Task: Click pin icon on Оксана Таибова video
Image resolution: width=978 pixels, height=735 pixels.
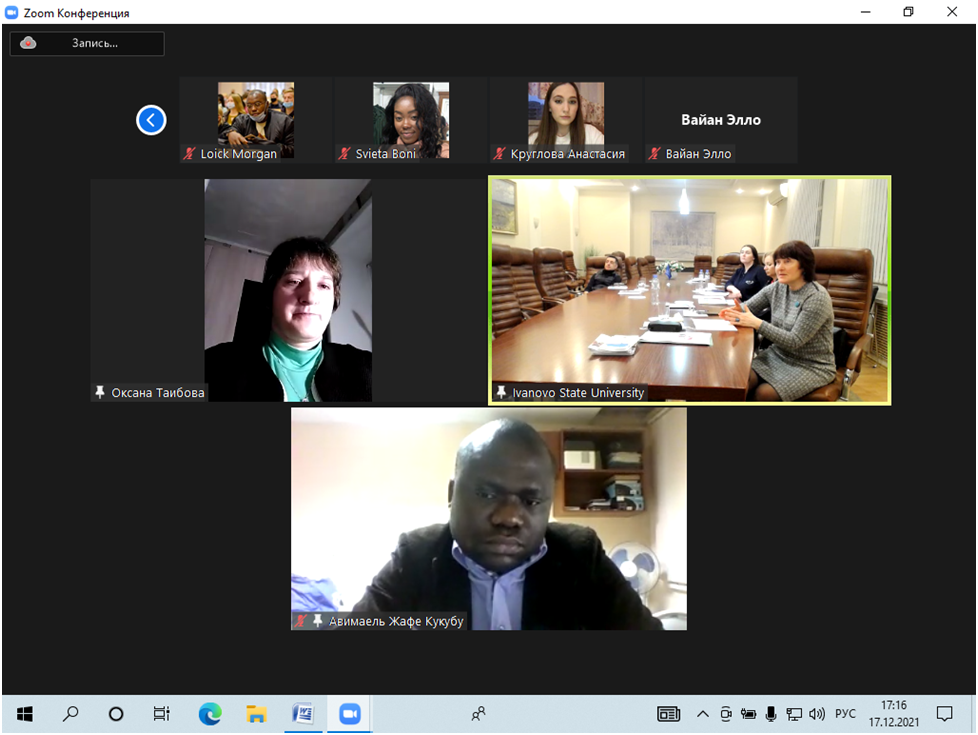Action: tap(100, 393)
